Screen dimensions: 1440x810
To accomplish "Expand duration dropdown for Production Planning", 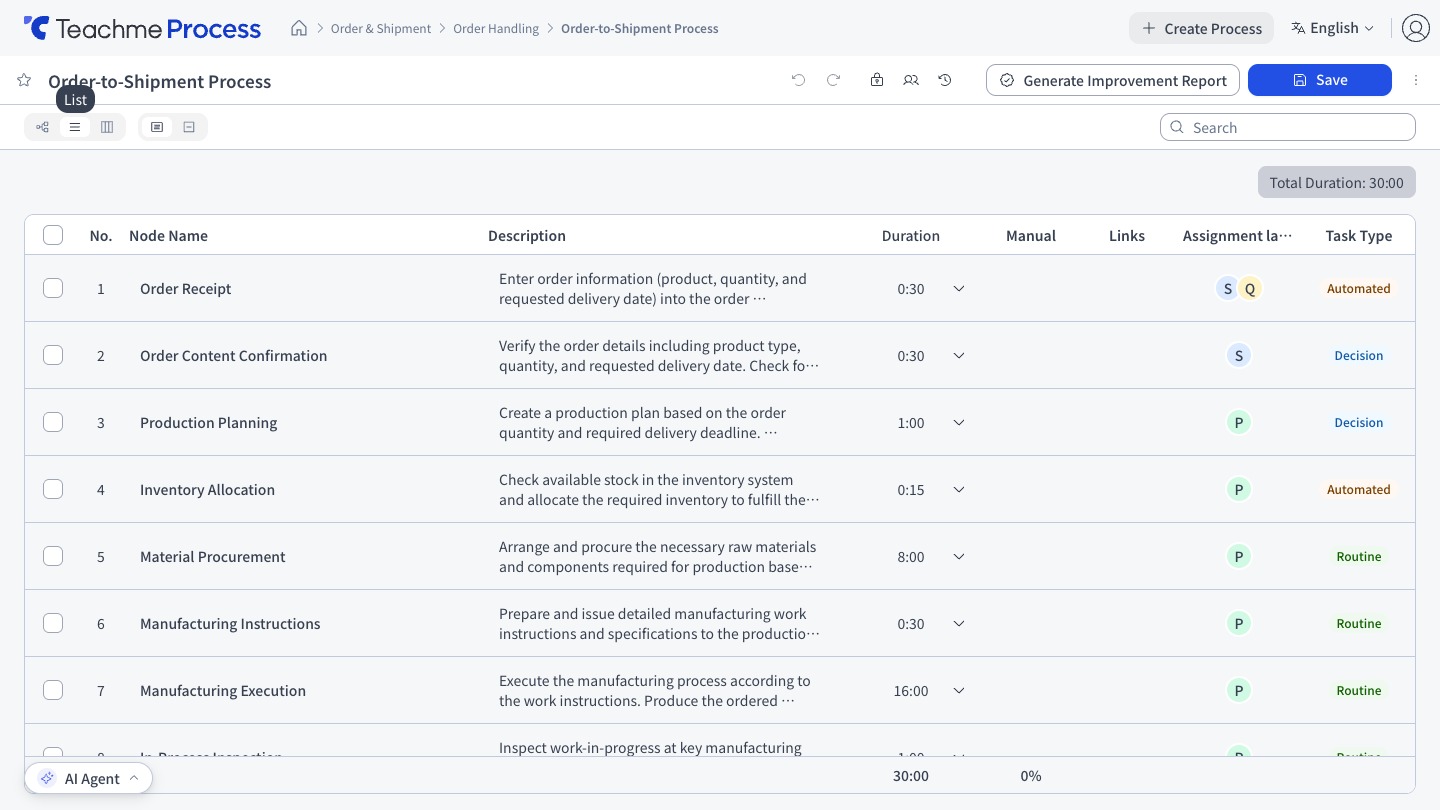I will [x=959, y=423].
